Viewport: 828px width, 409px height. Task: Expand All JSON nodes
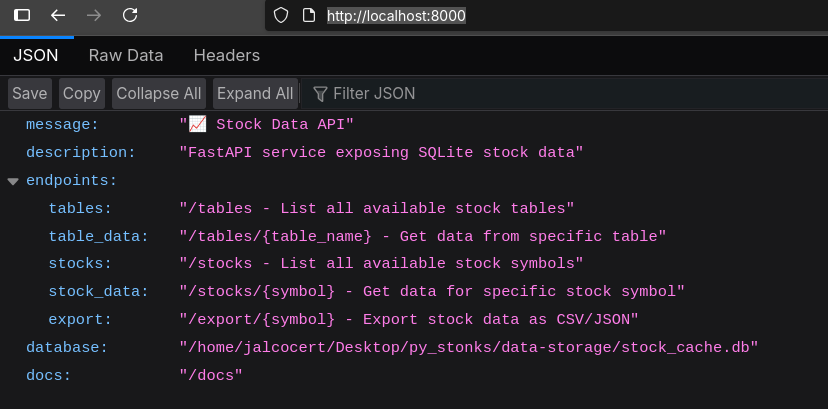(255, 93)
